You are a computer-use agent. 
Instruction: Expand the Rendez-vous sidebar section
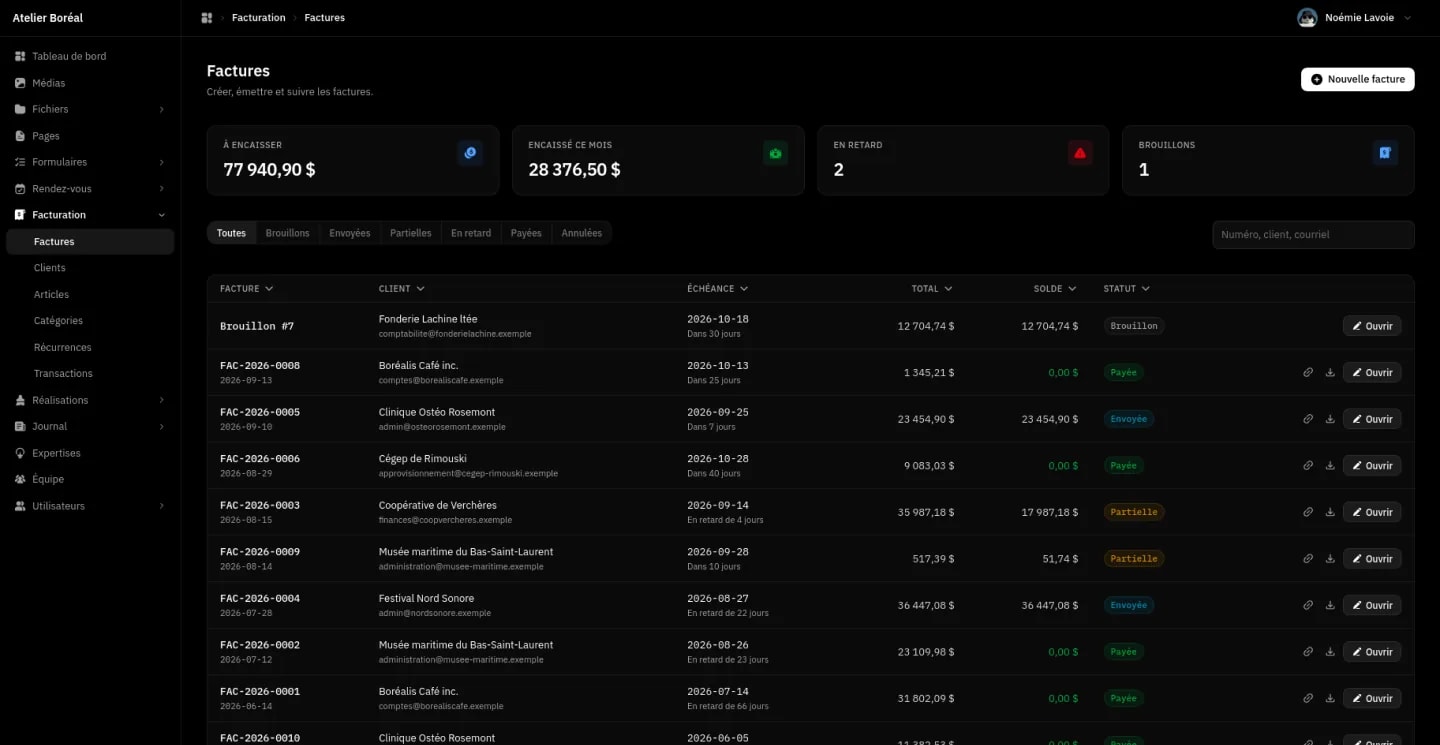pyautogui.click(x=162, y=189)
